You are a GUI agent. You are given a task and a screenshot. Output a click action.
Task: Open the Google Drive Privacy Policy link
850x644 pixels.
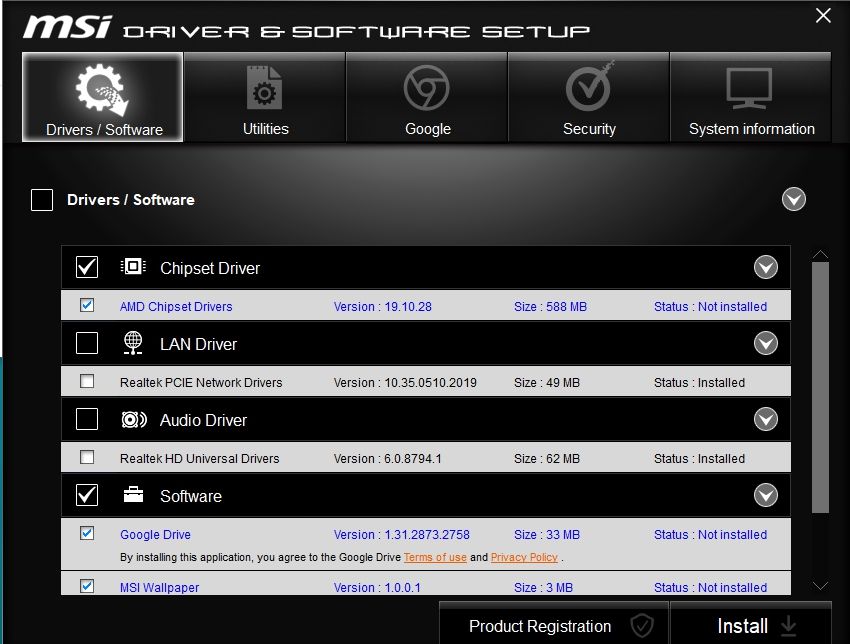tap(524, 557)
